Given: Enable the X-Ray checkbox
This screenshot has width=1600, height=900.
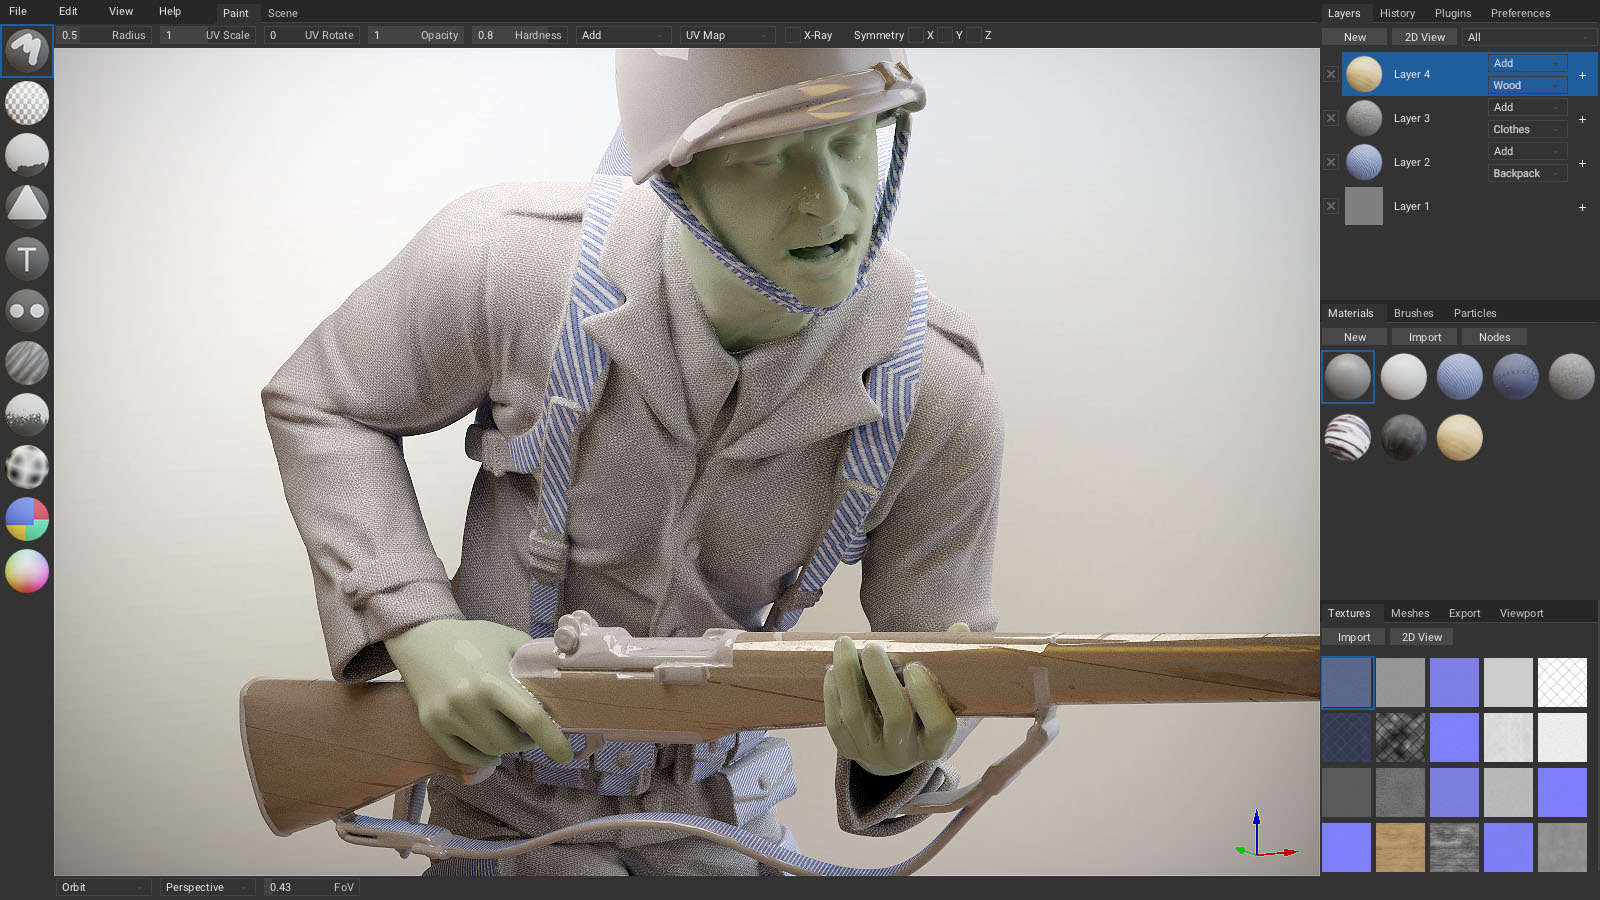Looking at the screenshot, I should (793, 35).
